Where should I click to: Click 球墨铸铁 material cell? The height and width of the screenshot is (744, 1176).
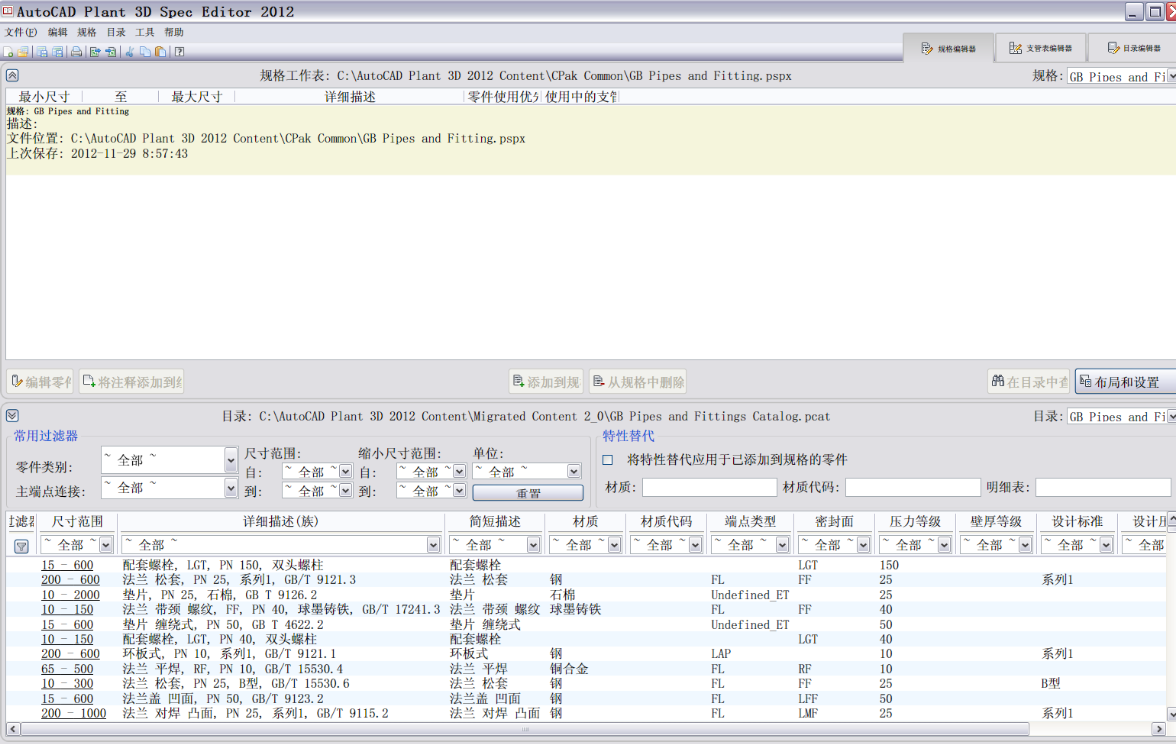coord(575,609)
